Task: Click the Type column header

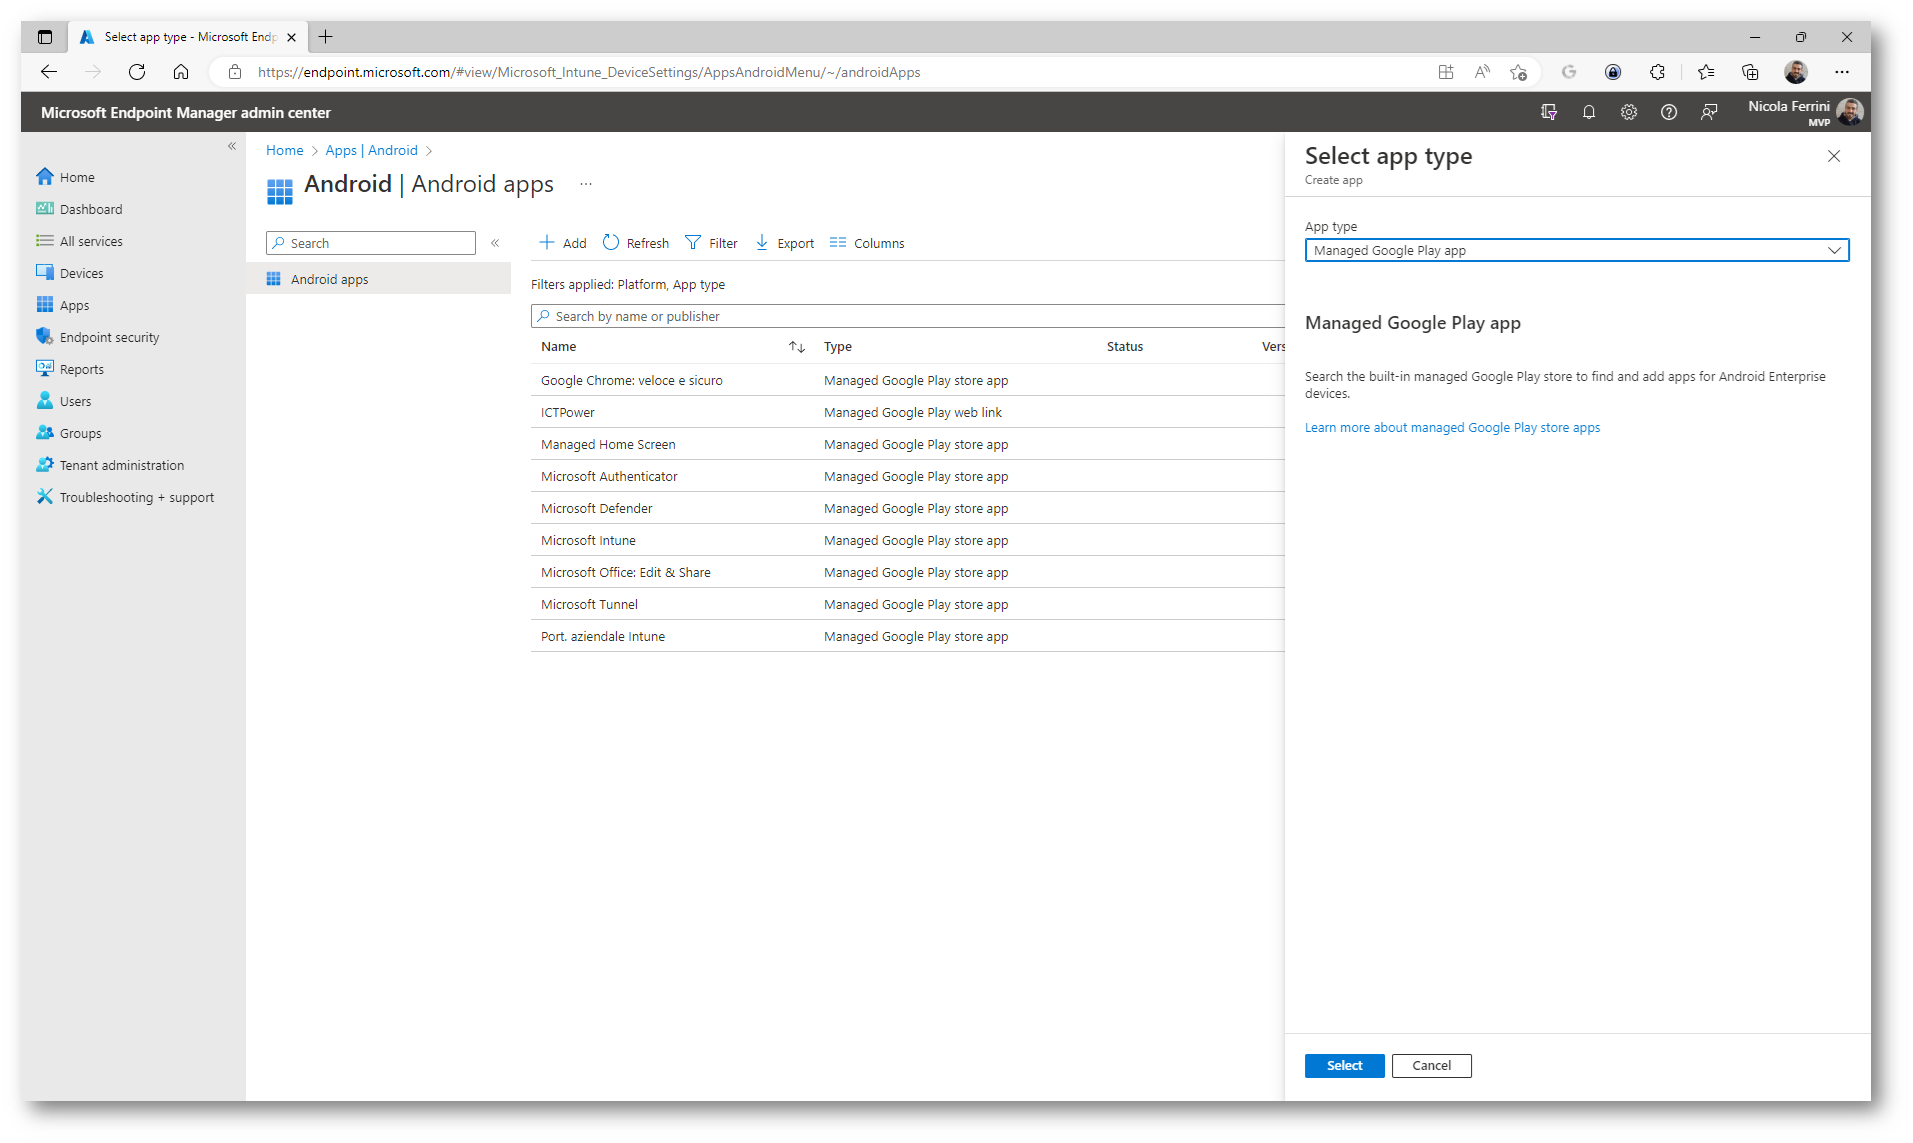Action: [x=838, y=346]
